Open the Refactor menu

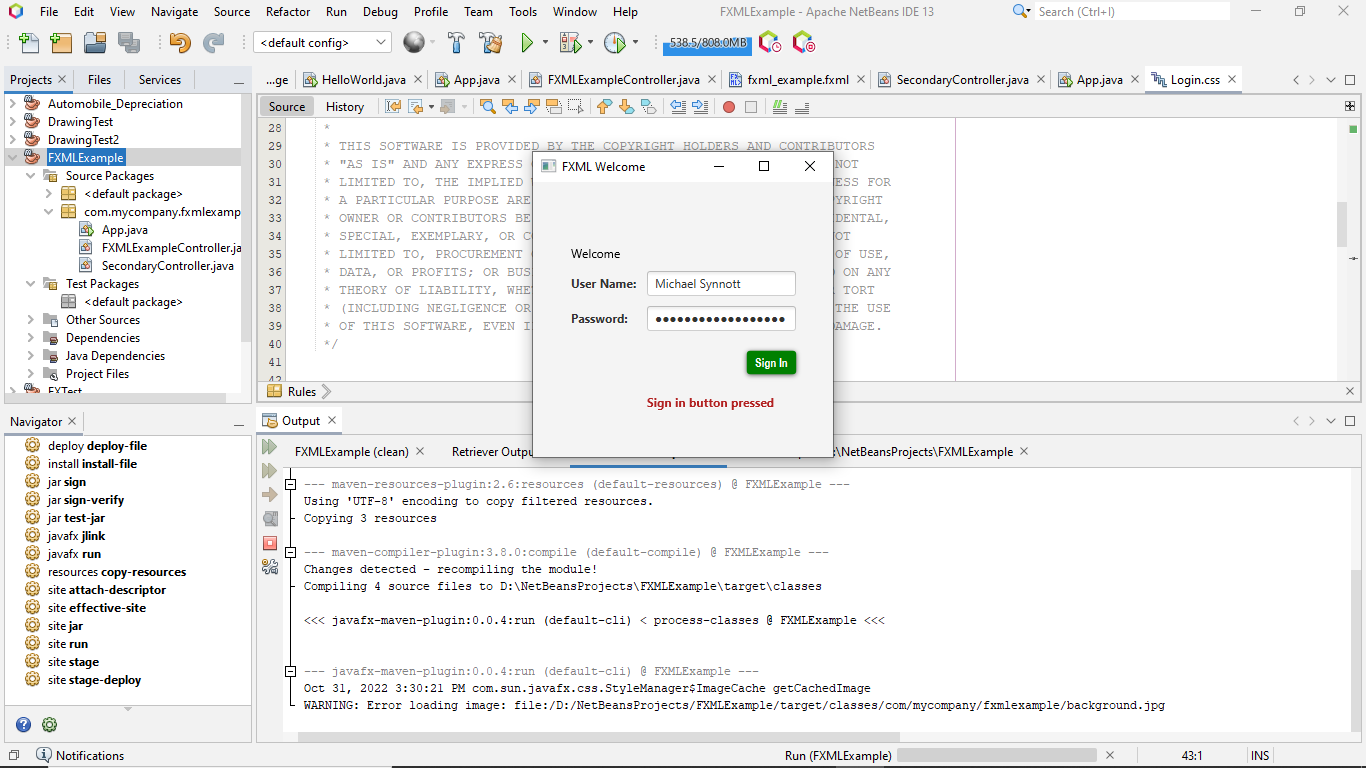coord(287,12)
